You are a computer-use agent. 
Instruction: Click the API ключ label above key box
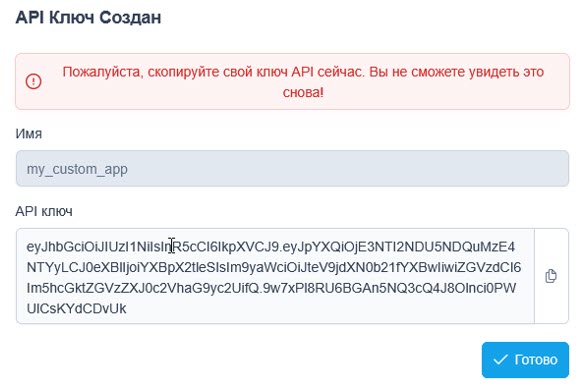point(44,211)
